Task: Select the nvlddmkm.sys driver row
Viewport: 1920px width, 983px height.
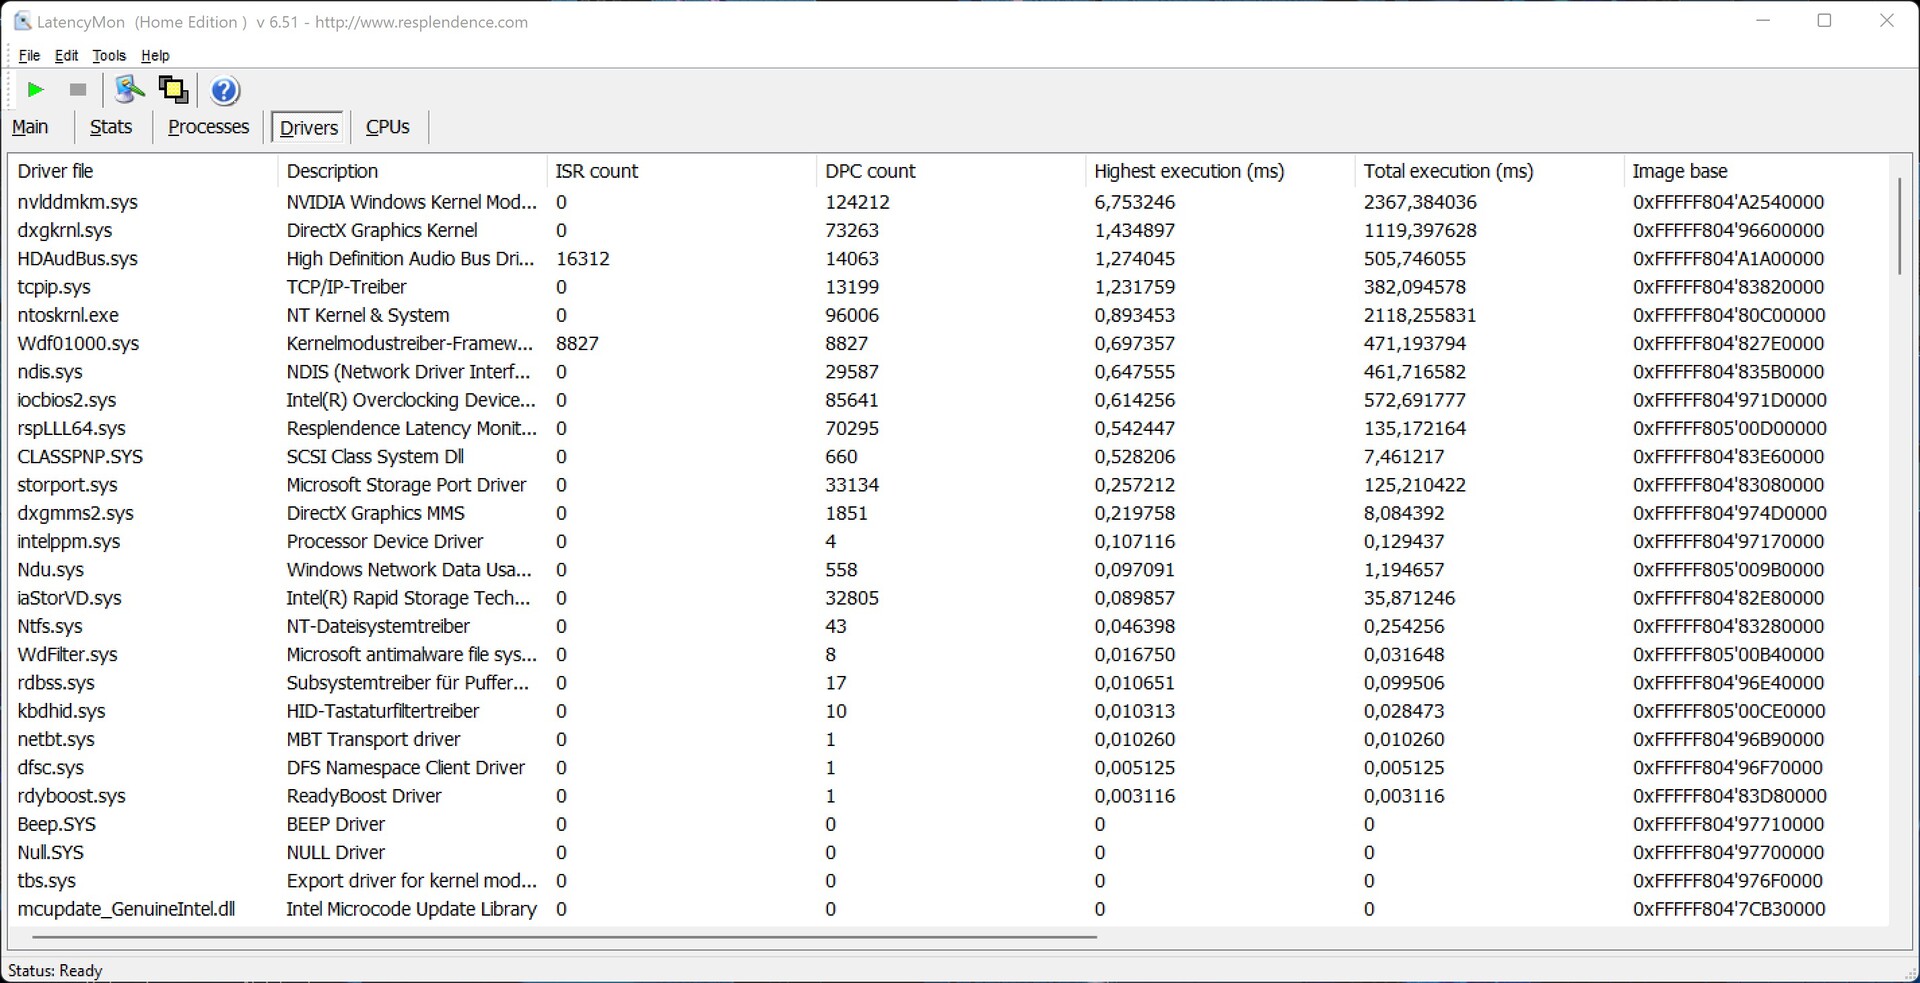Action: [949, 202]
